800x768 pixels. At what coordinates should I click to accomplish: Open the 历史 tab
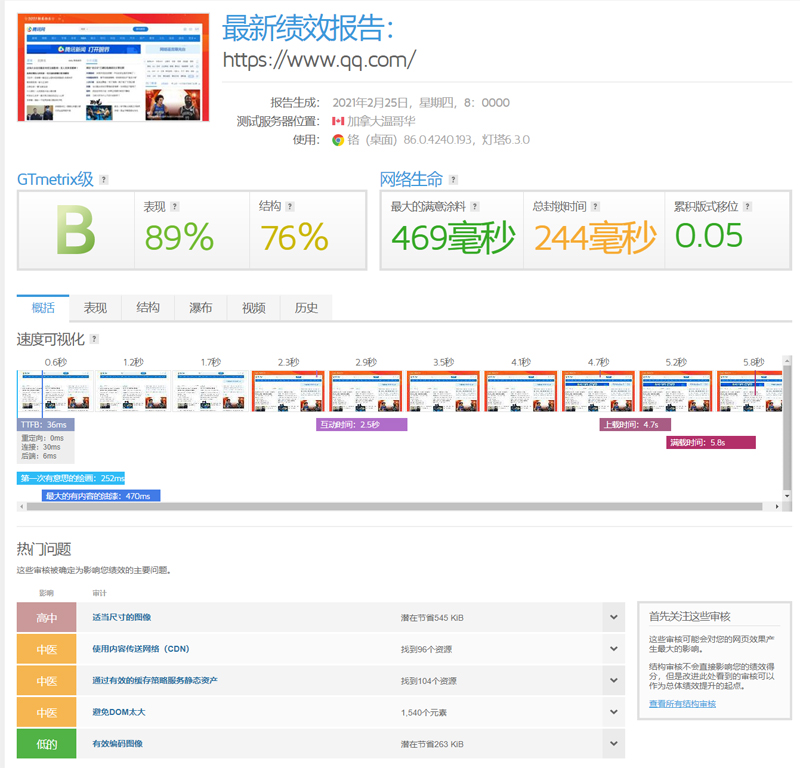(306, 308)
